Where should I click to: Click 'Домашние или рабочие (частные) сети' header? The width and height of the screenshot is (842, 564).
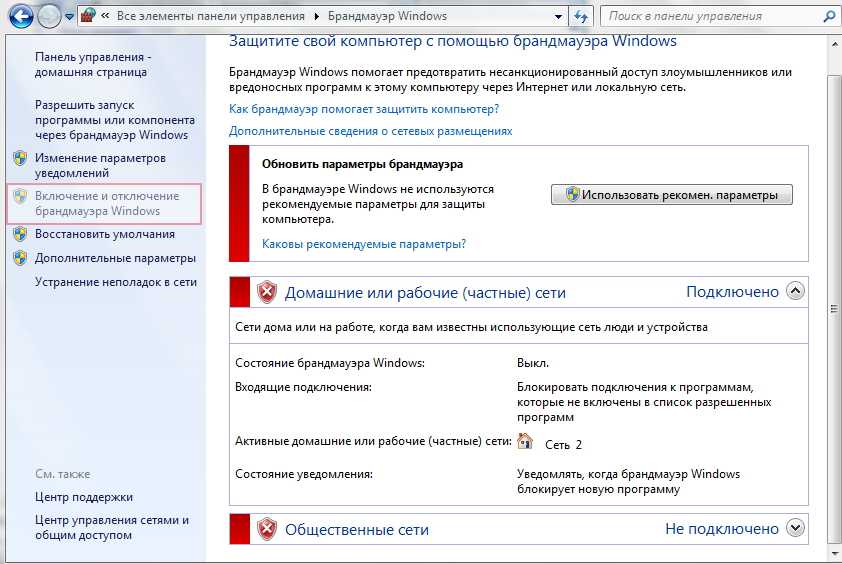pyautogui.click(x=425, y=293)
